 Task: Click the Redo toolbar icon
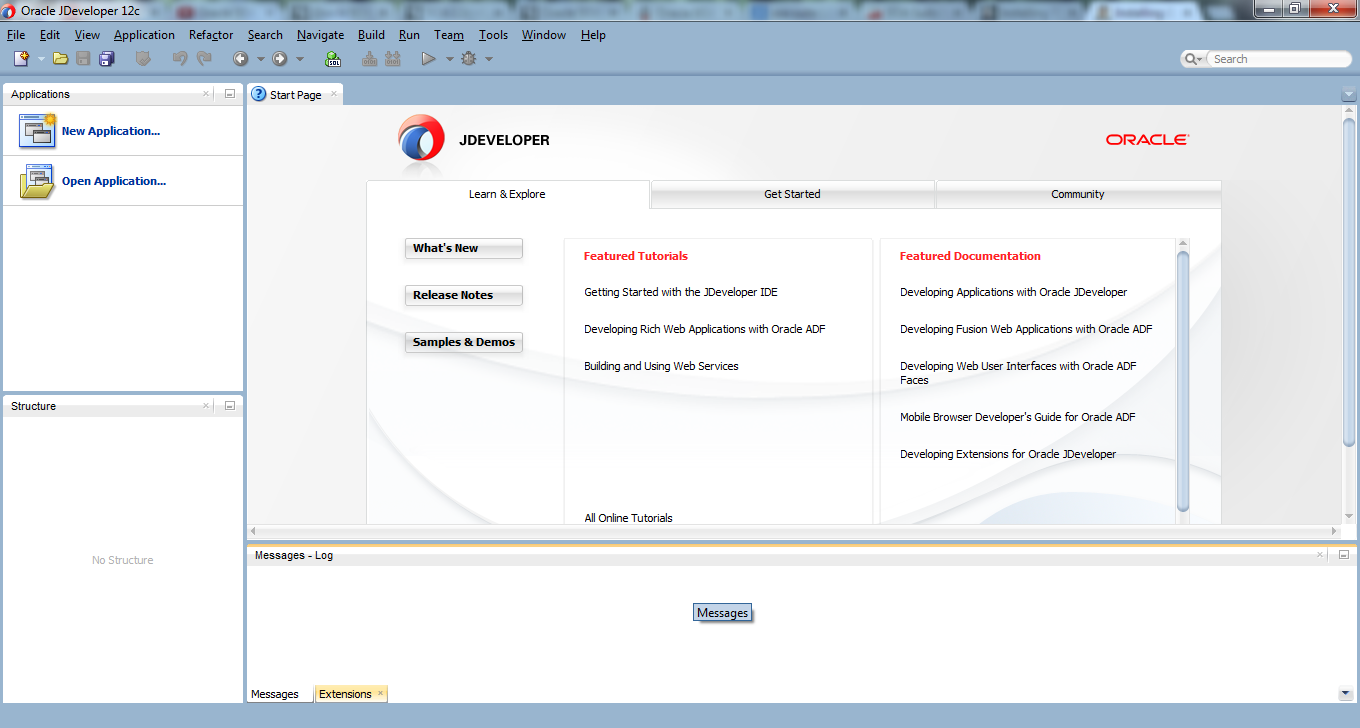(204, 59)
